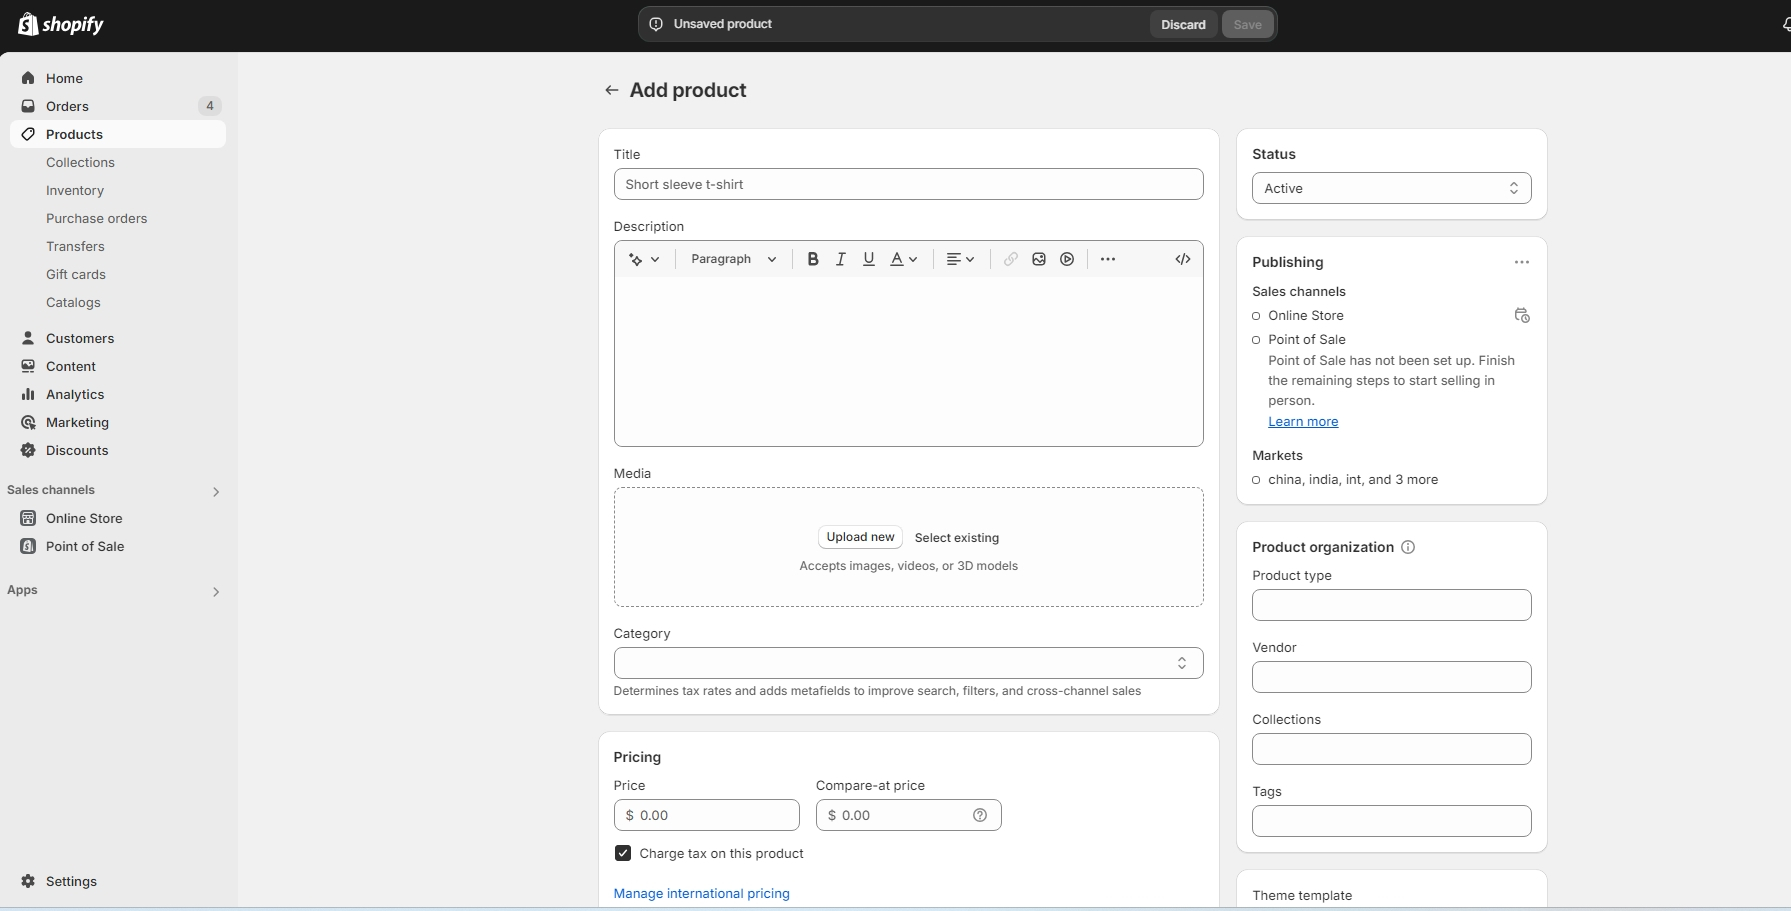Open Inventory in the Products submenu
Screen dimensions: 1791x911
tap(75, 190)
